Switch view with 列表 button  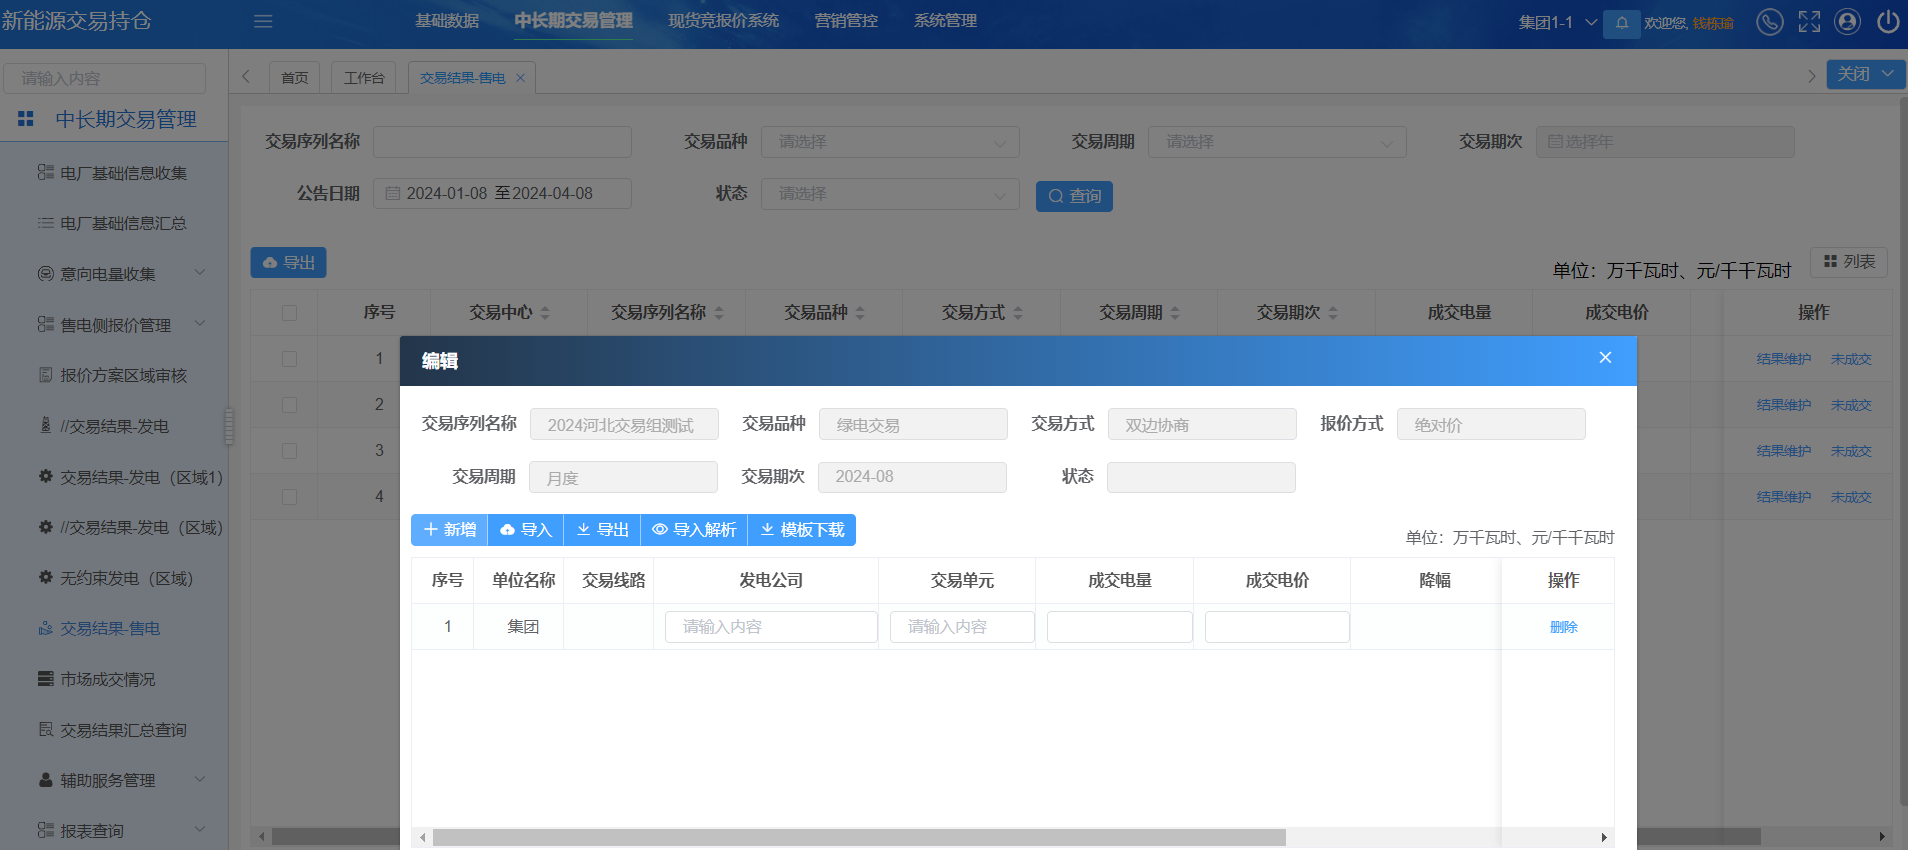[x=1849, y=261]
